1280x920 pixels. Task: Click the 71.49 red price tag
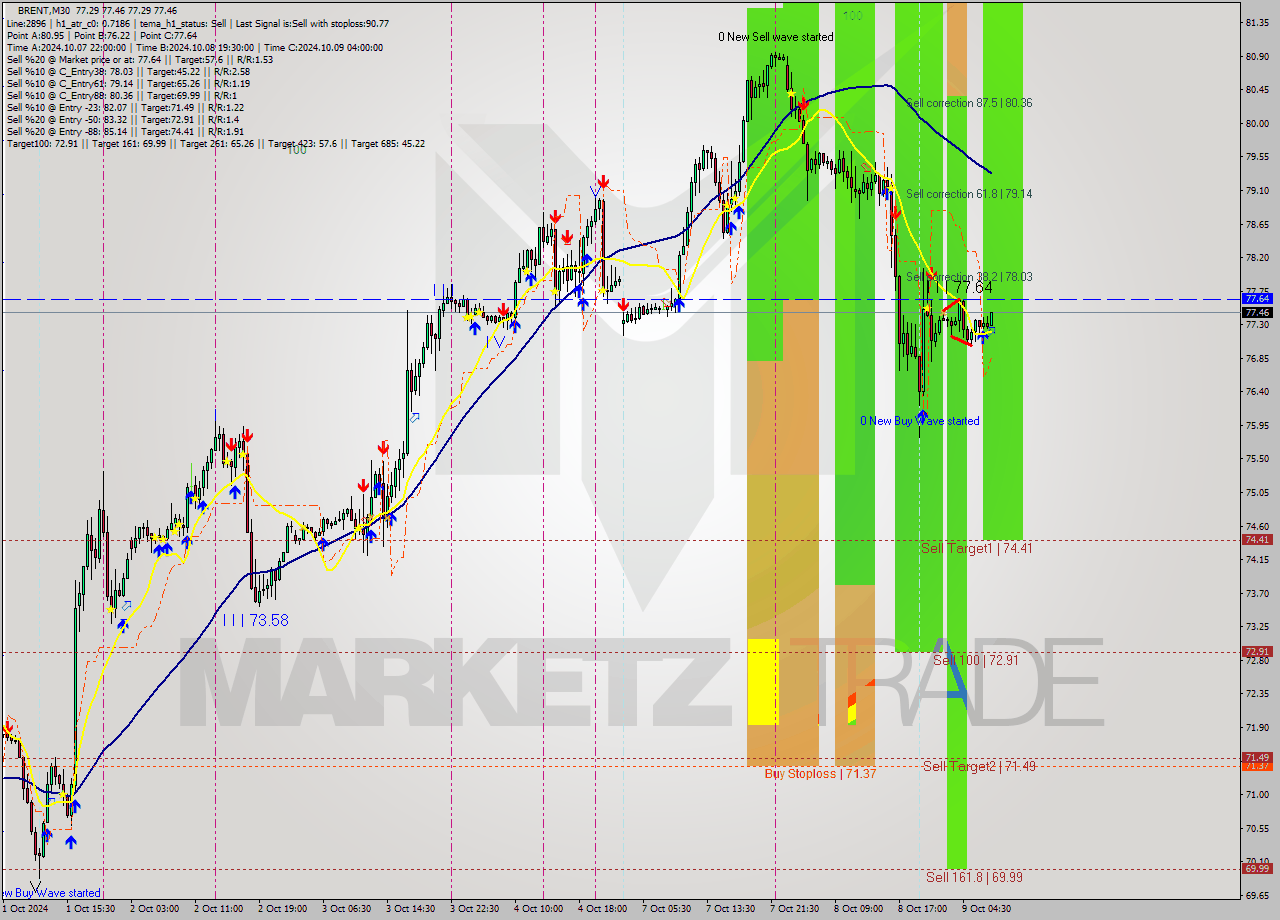tap(1257, 757)
